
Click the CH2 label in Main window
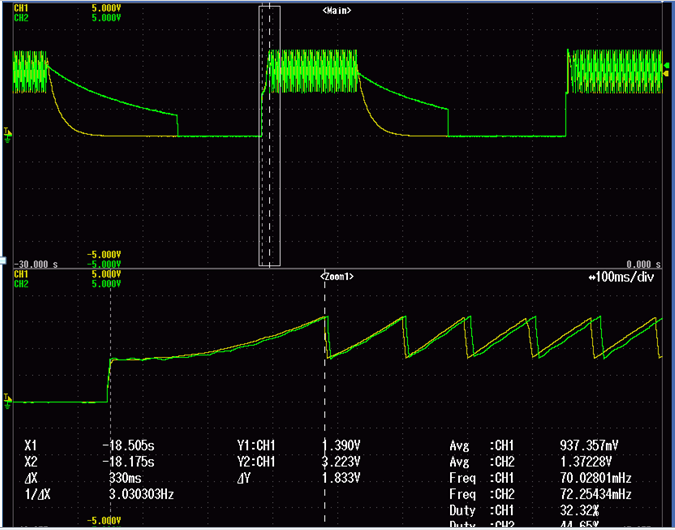coord(21,18)
